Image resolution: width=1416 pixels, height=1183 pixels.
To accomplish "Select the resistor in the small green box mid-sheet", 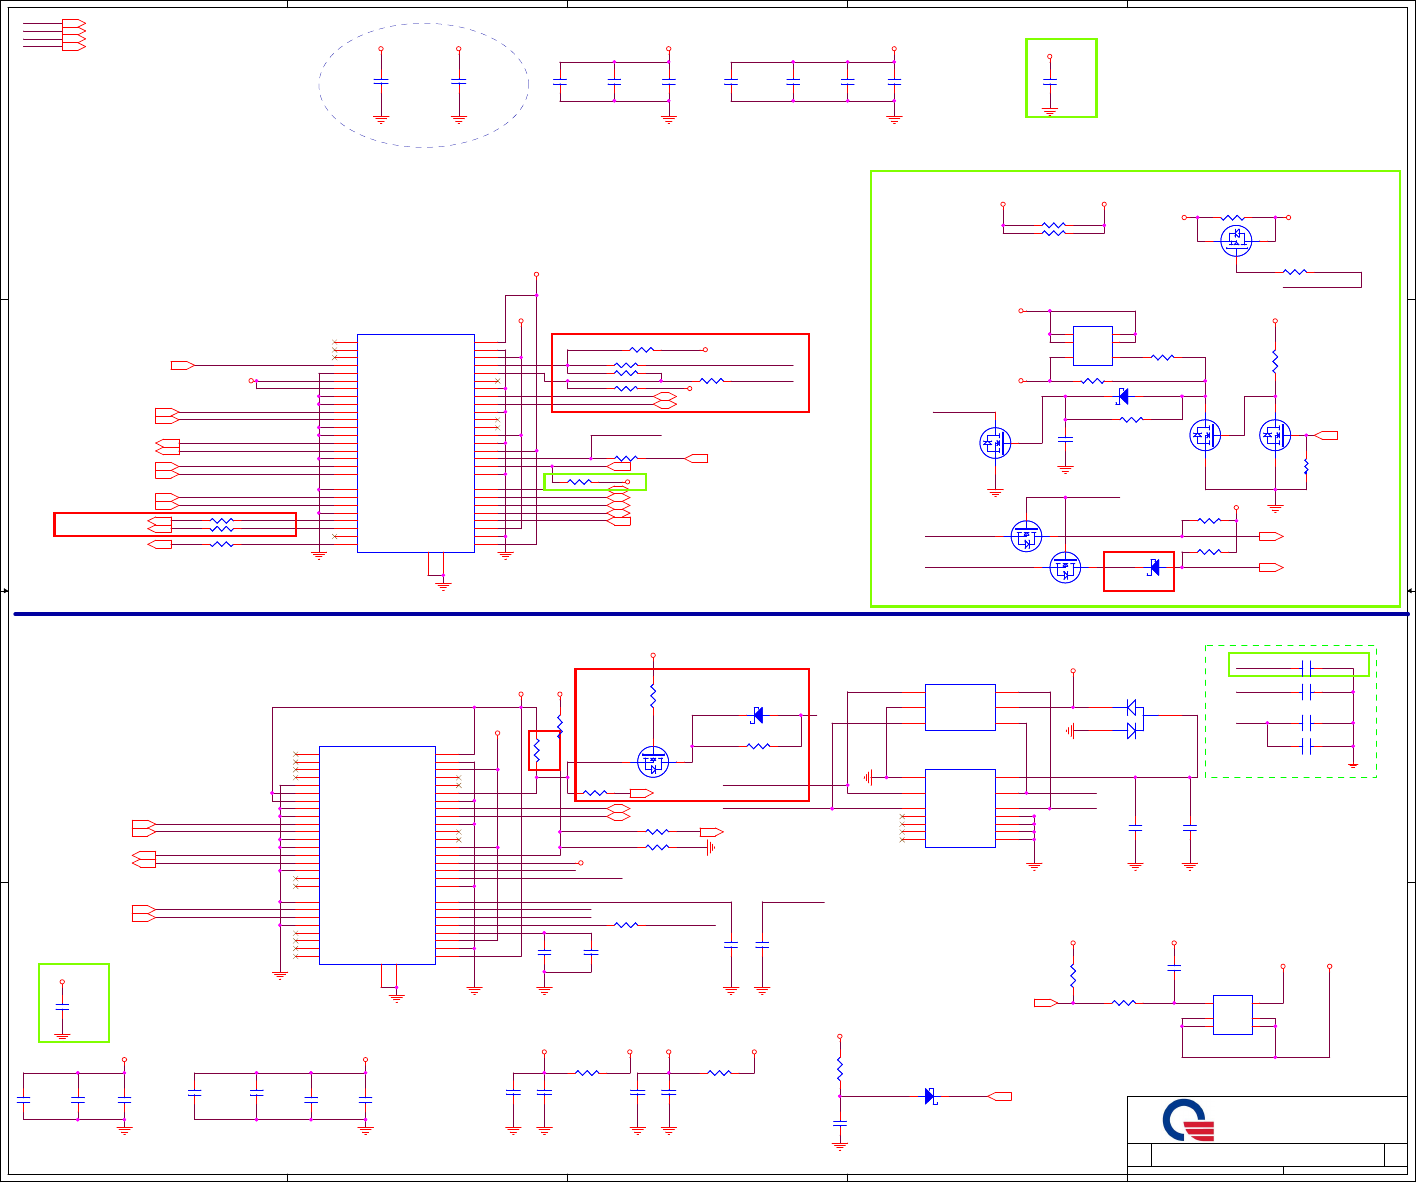I will [x=580, y=482].
